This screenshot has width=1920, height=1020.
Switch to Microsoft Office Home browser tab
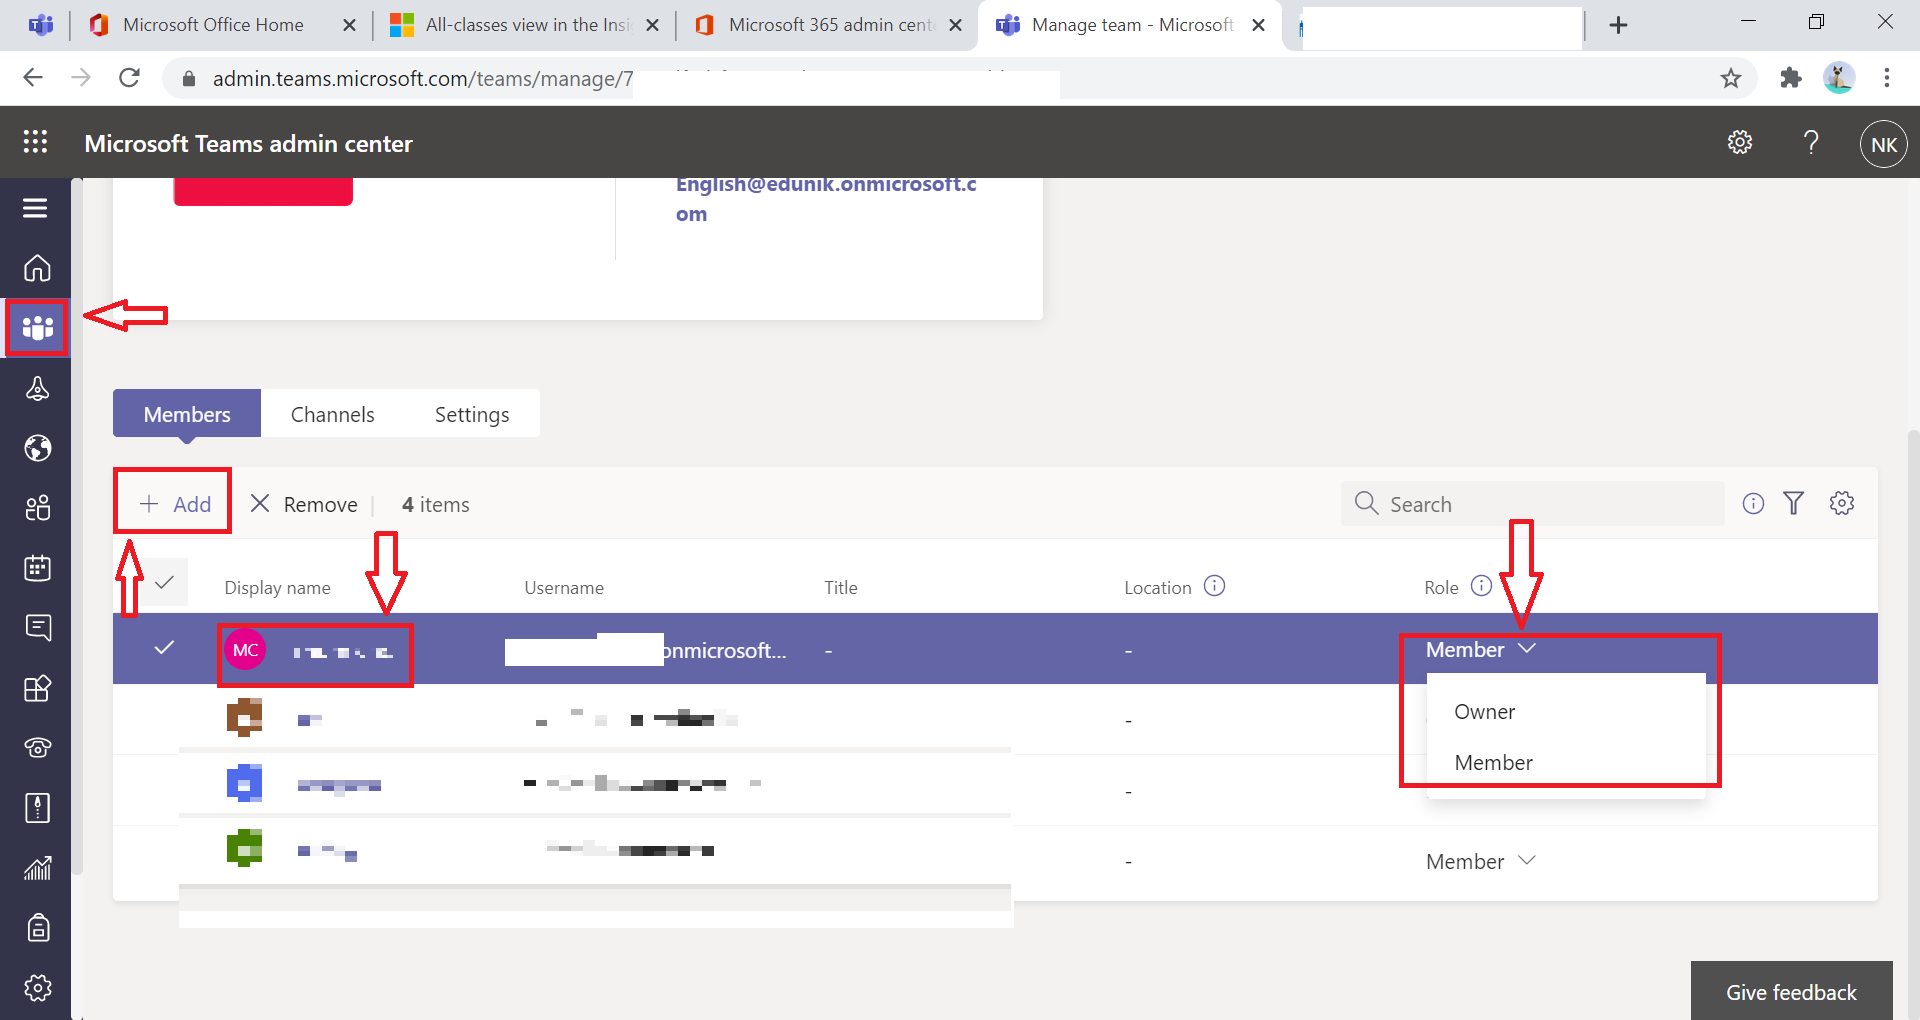pyautogui.click(x=212, y=25)
